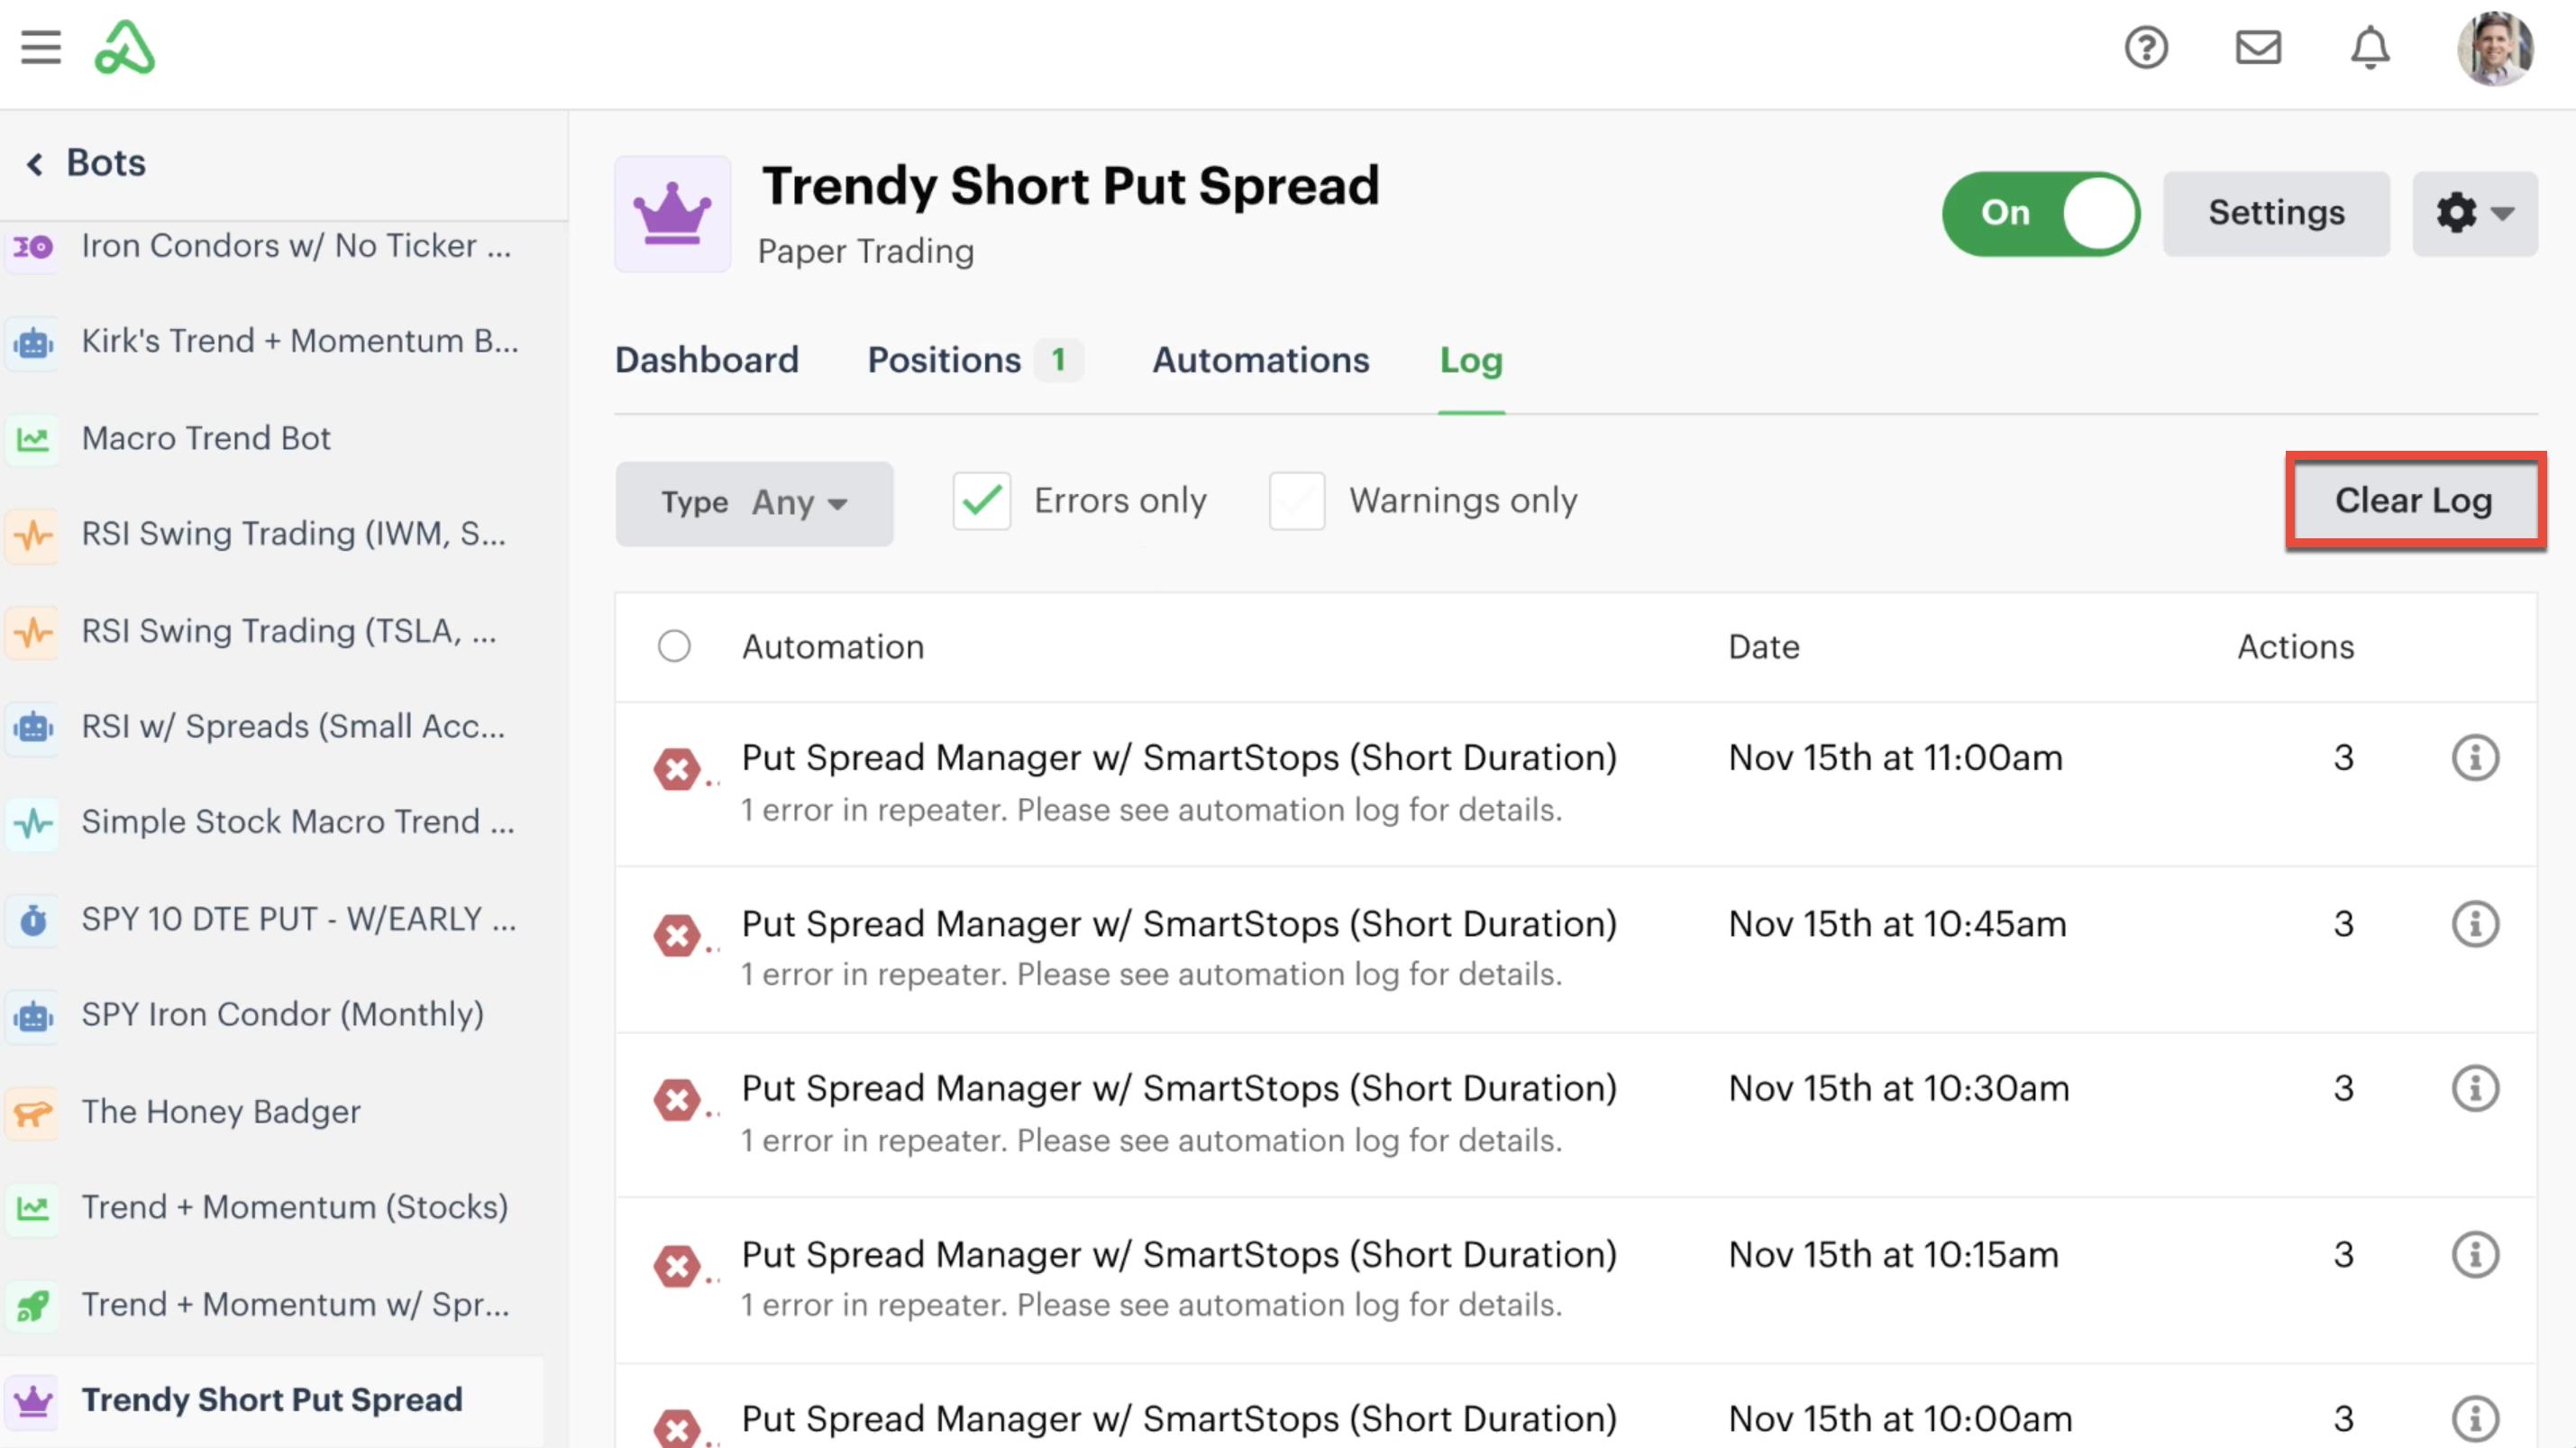Switch to the Automations tab
This screenshot has height=1448, width=2576.
click(1260, 360)
